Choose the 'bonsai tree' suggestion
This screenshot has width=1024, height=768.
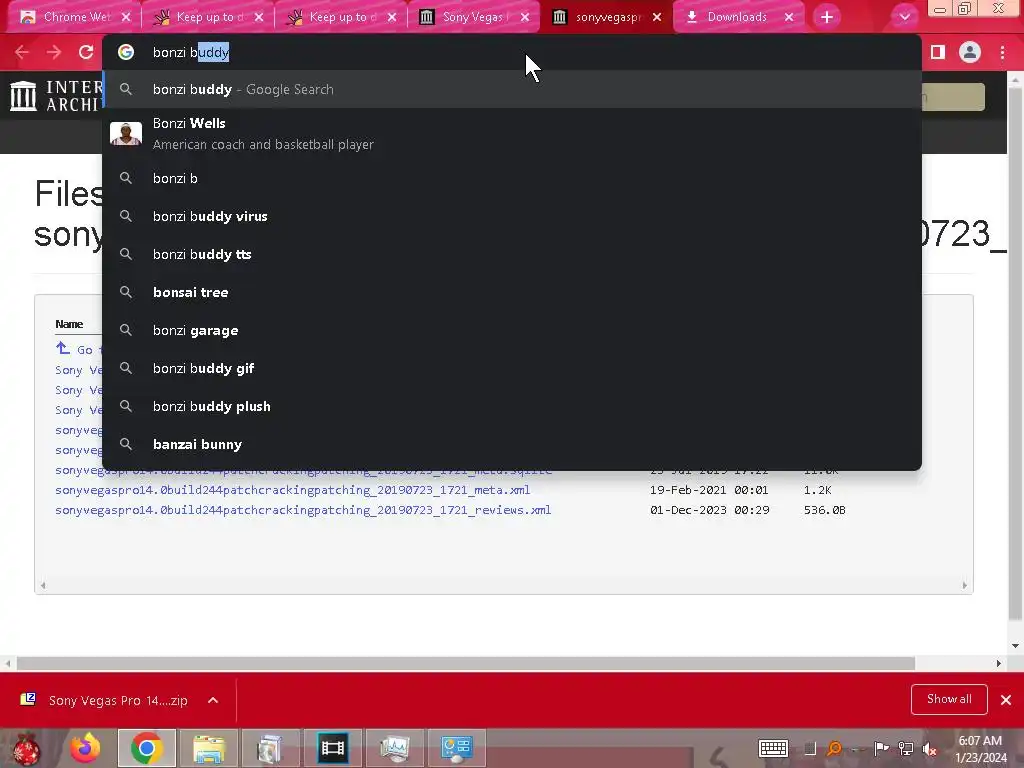[512, 292]
